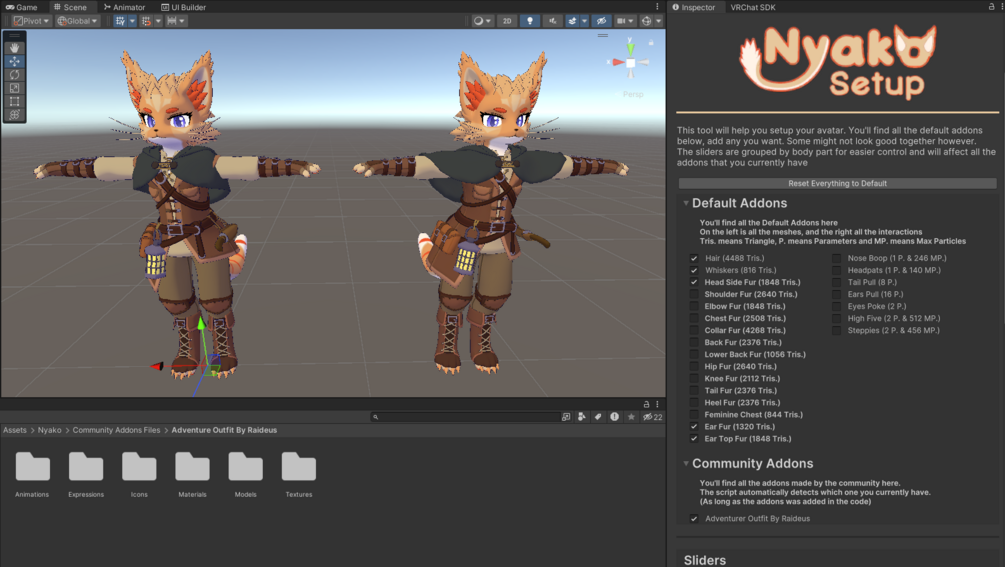Uncheck the Whiskers addon

tap(694, 270)
